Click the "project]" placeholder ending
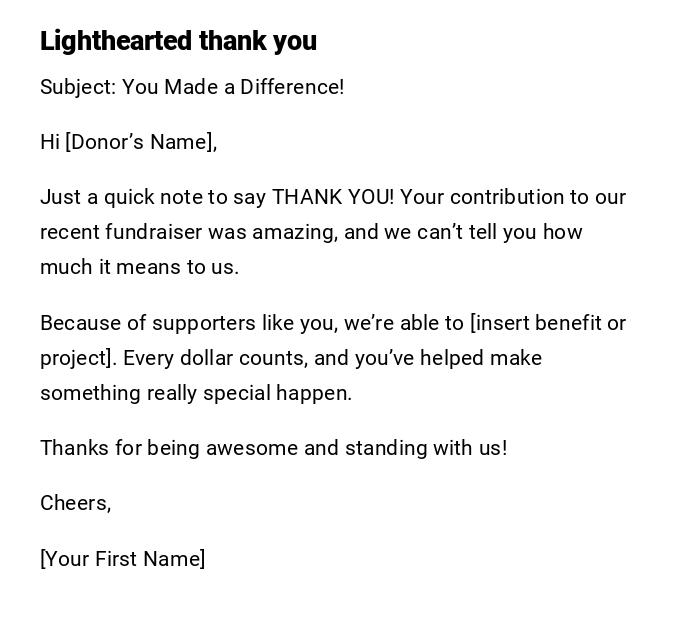This screenshot has width=700, height=621. [x=77, y=358]
